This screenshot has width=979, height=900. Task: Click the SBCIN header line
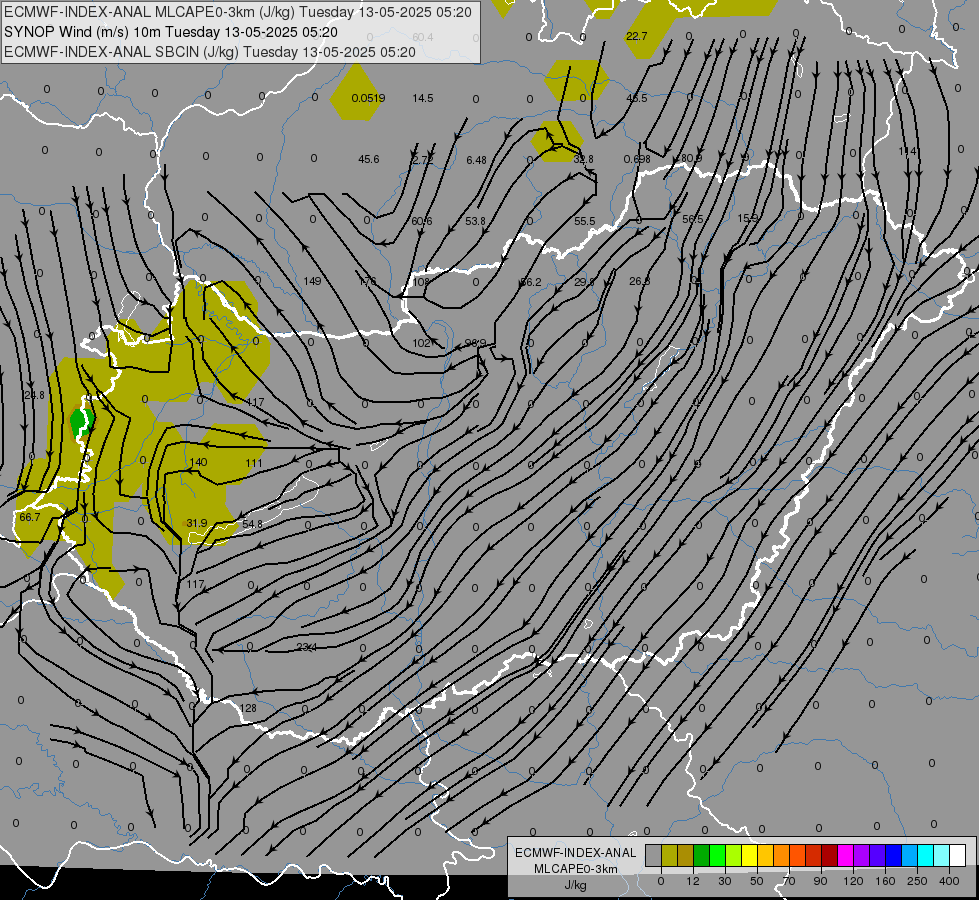pyautogui.click(x=210, y=52)
